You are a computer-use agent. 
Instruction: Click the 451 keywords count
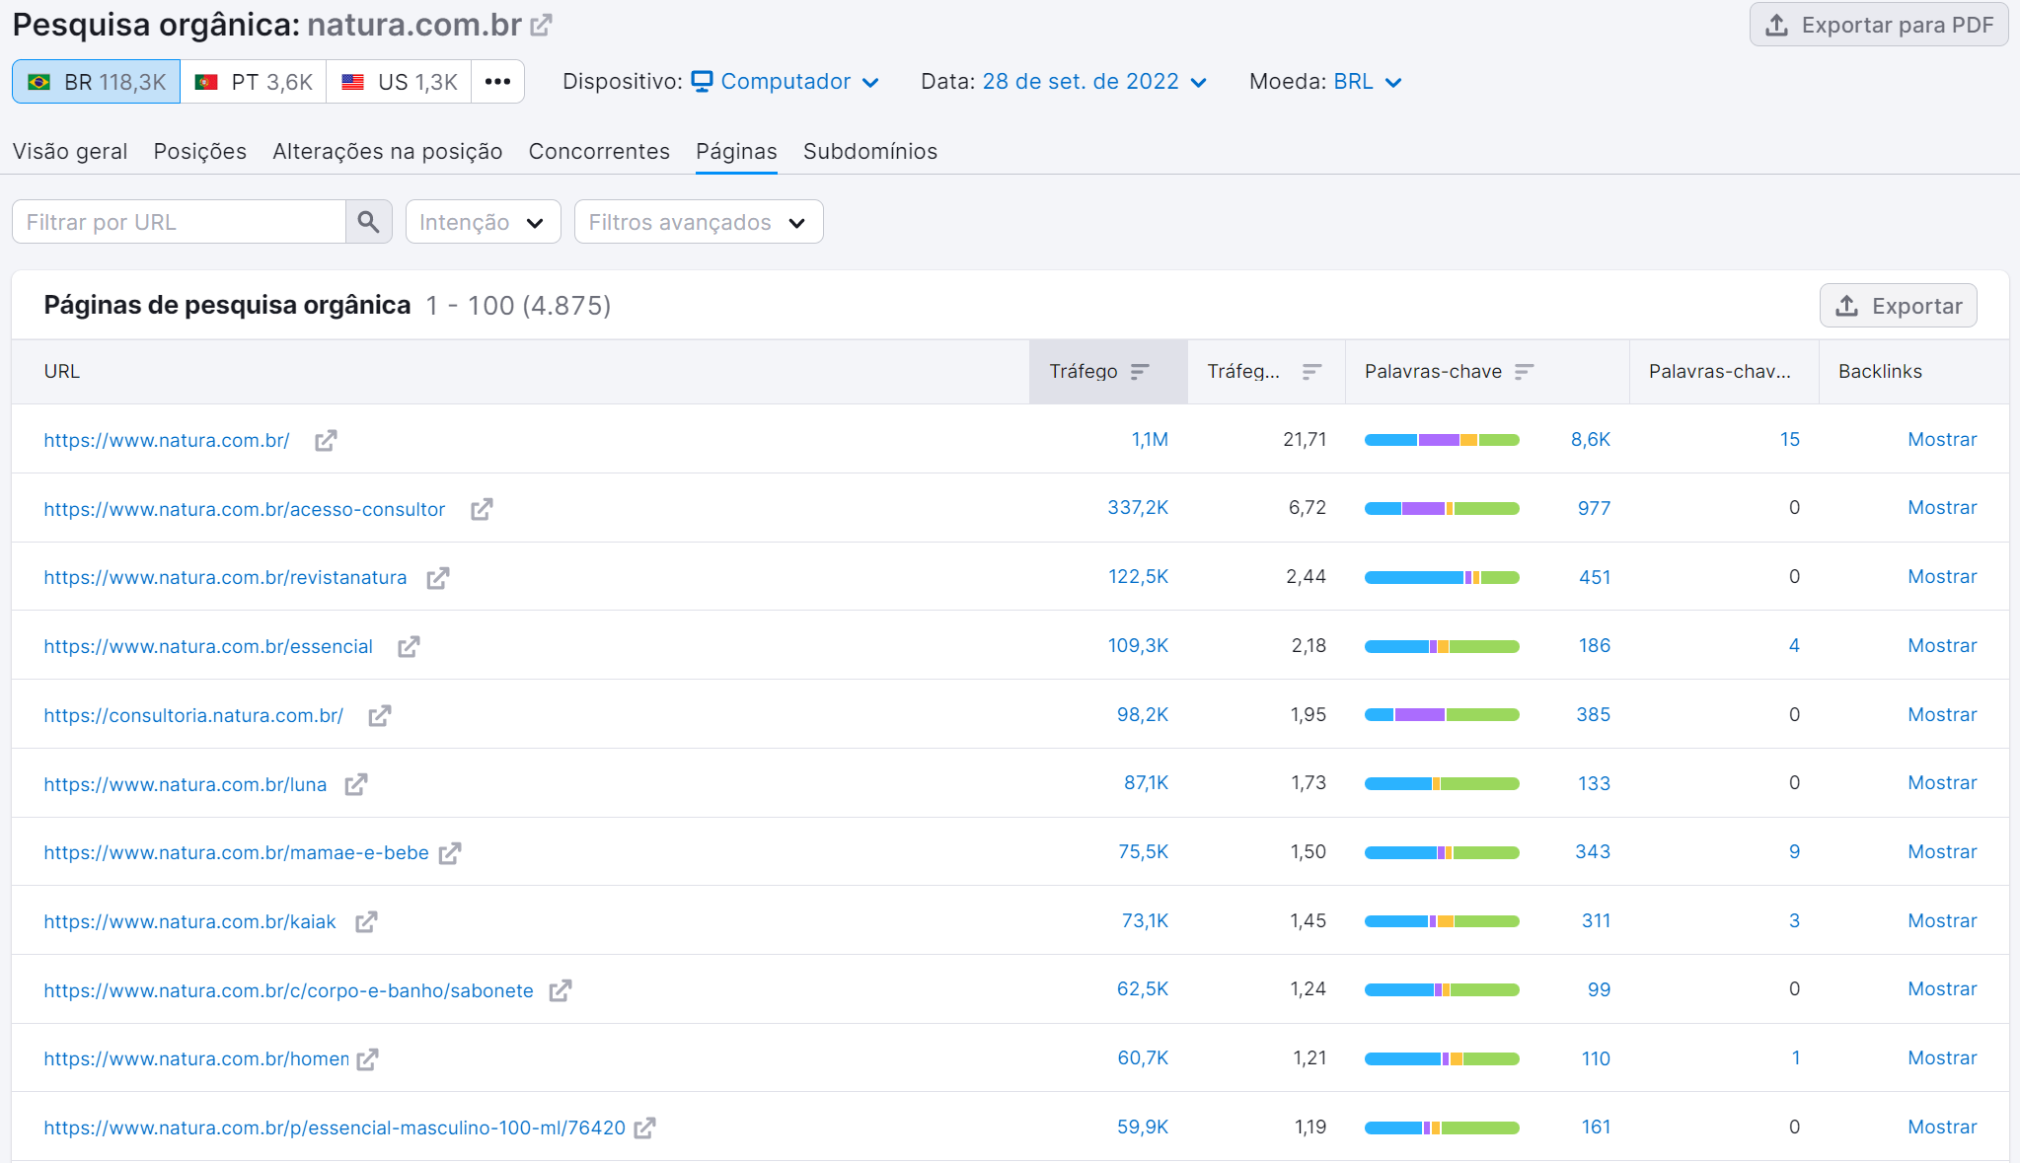pyautogui.click(x=1594, y=578)
